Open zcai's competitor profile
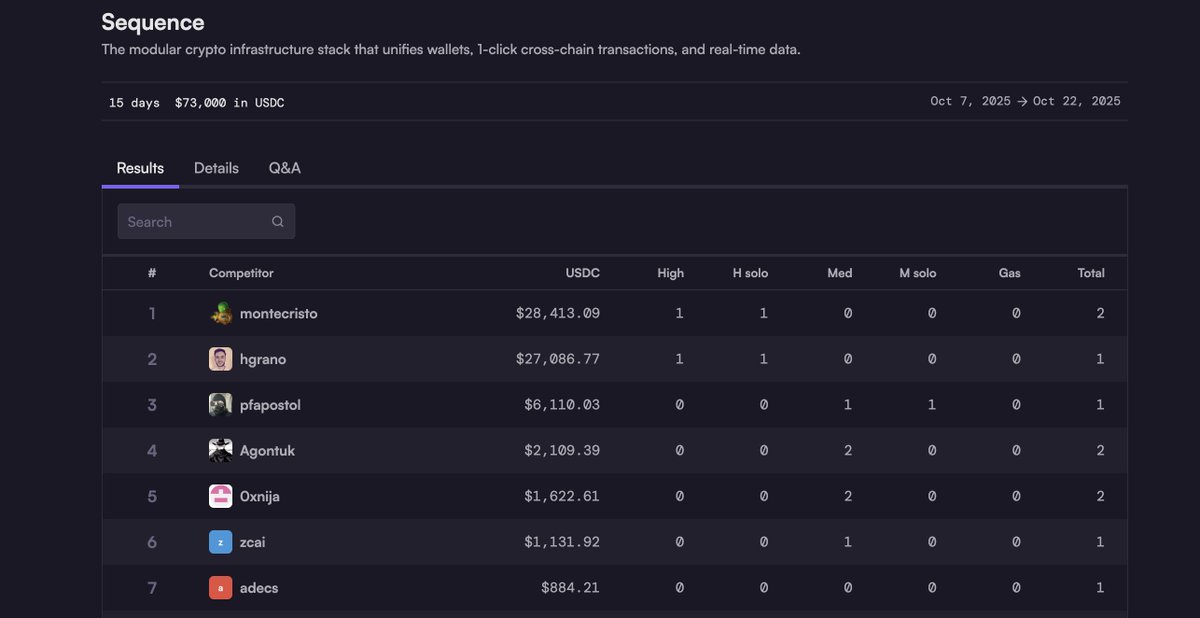The height and width of the screenshot is (618, 1200). point(252,542)
